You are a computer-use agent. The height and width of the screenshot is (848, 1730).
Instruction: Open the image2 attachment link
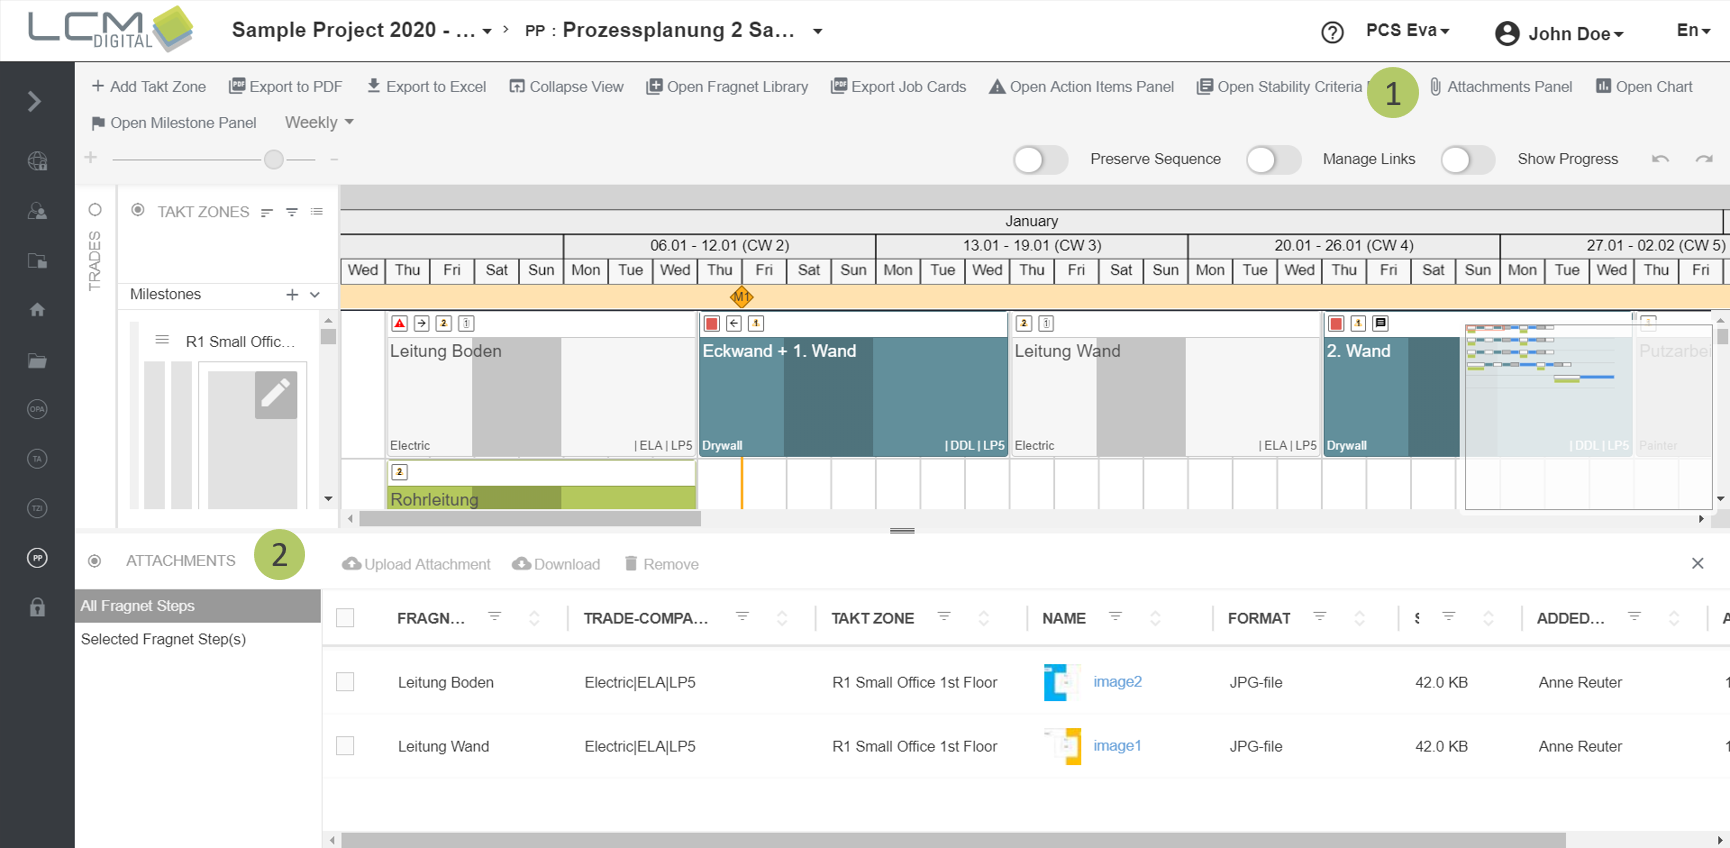click(1117, 682)
